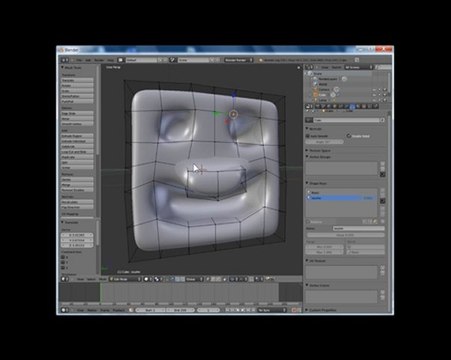Open the Render menu
Viewport: 451px width, 360px height.
99,60
